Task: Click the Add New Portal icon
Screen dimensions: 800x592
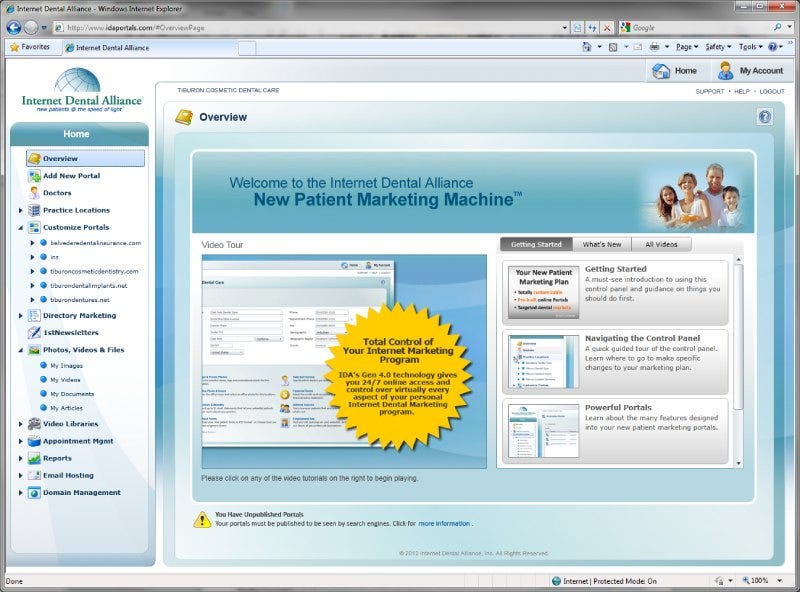Action: 34,176
